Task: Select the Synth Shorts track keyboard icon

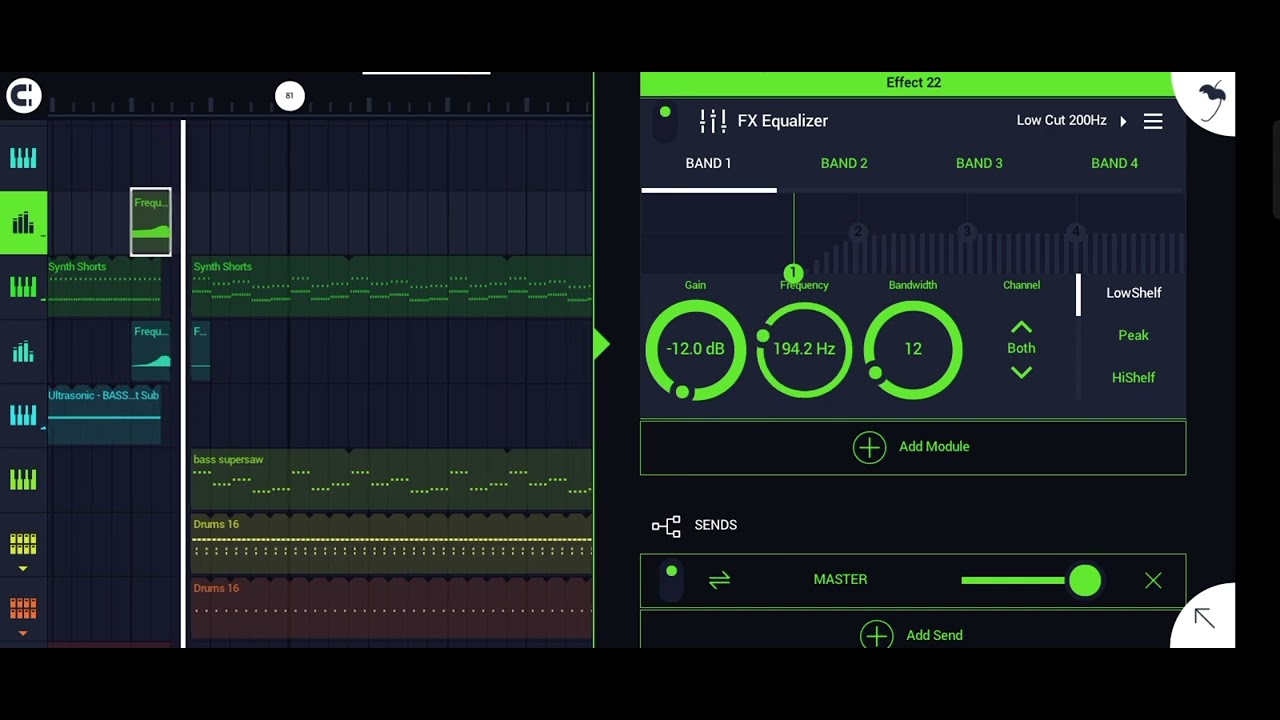Action: [23, 287]
